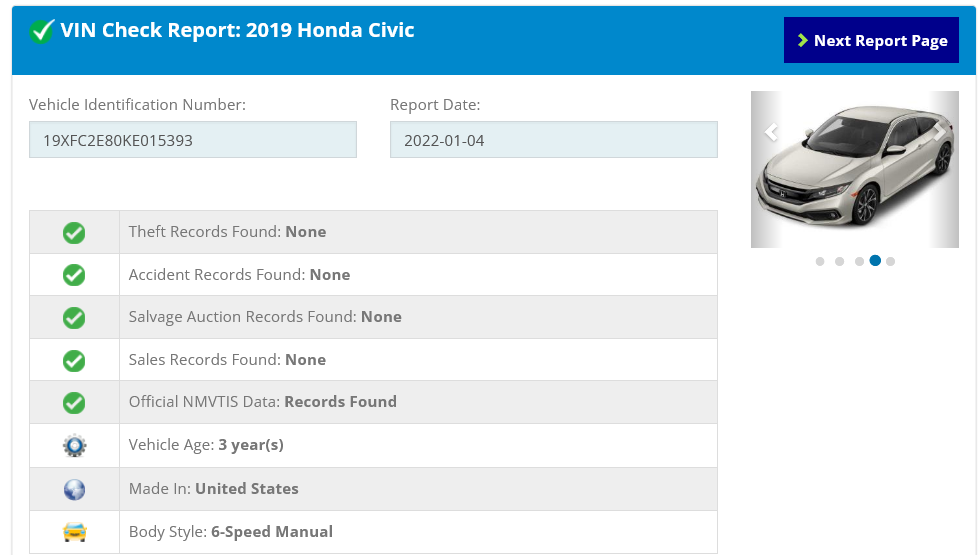This screenshot has height=555, width=978.
Task: Select the first carousel dot
Action: click(x=820, y=261)
